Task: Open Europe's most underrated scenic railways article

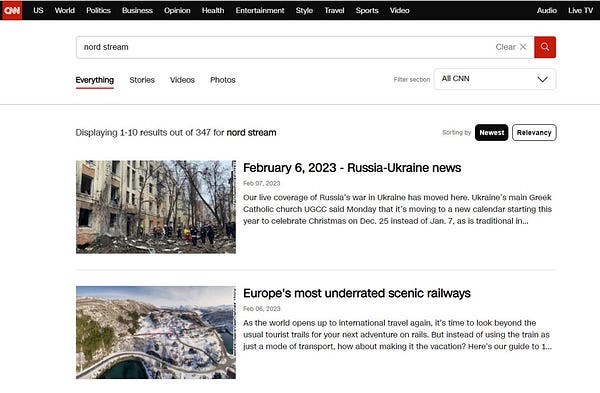Action: click(x=357, y=293)
